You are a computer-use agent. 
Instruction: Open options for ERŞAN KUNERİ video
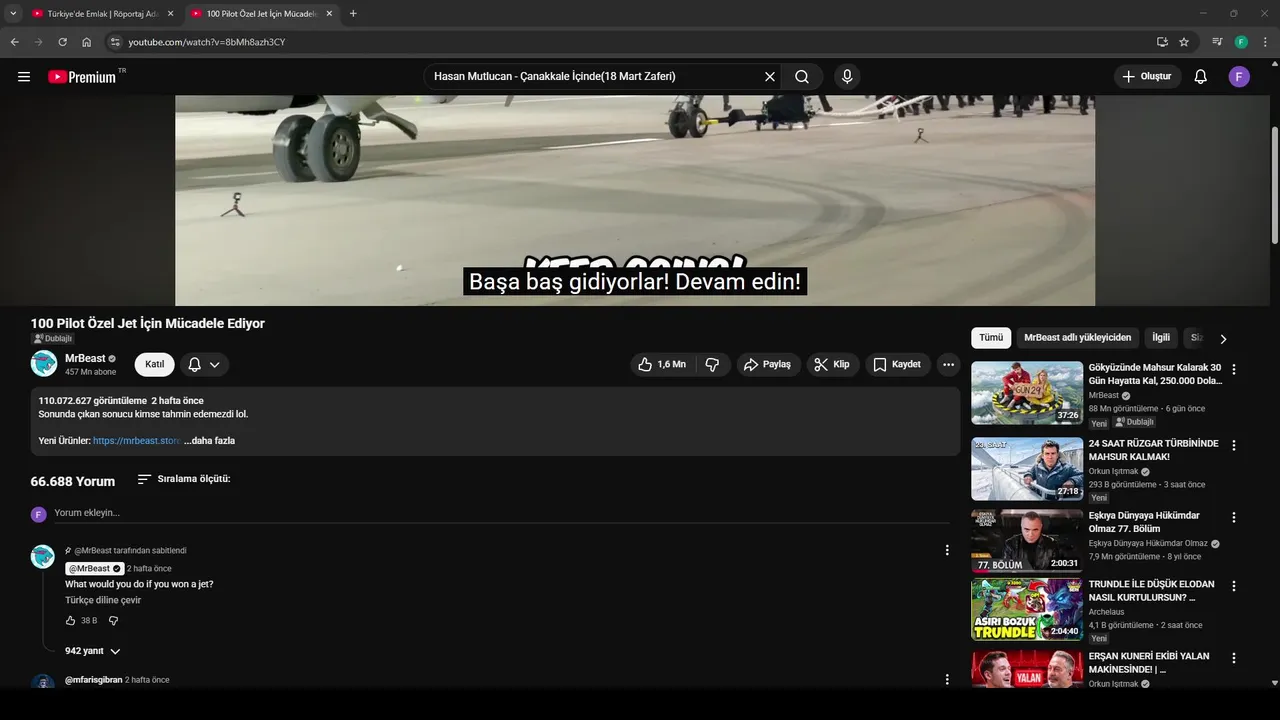pyautogui.click(x=1233, y=658)
